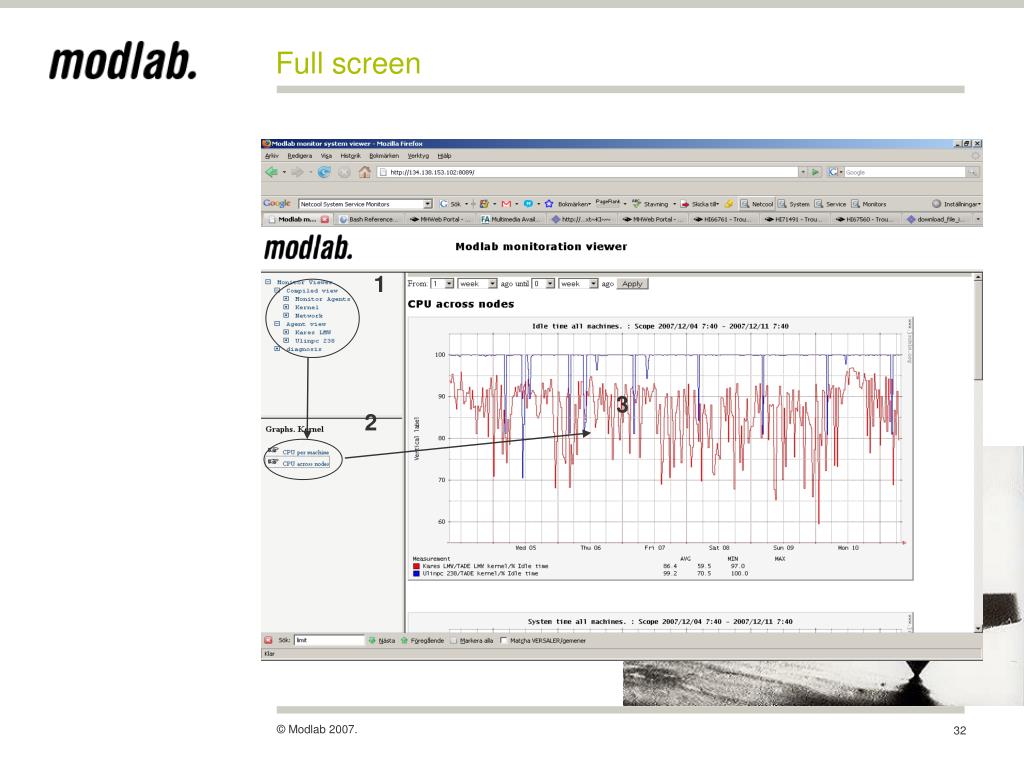This screenshot has height=768, width=1024.
Task: Open the Visa menu
Action: tap(327, 156)
